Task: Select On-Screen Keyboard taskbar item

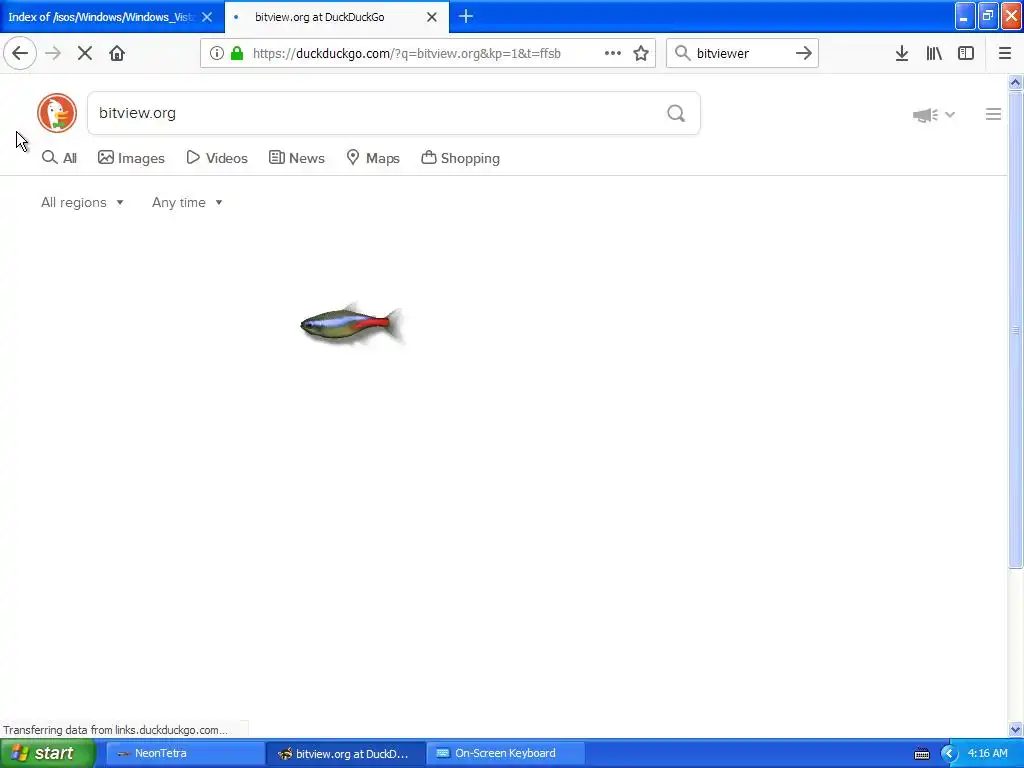Action: point(505,754)
